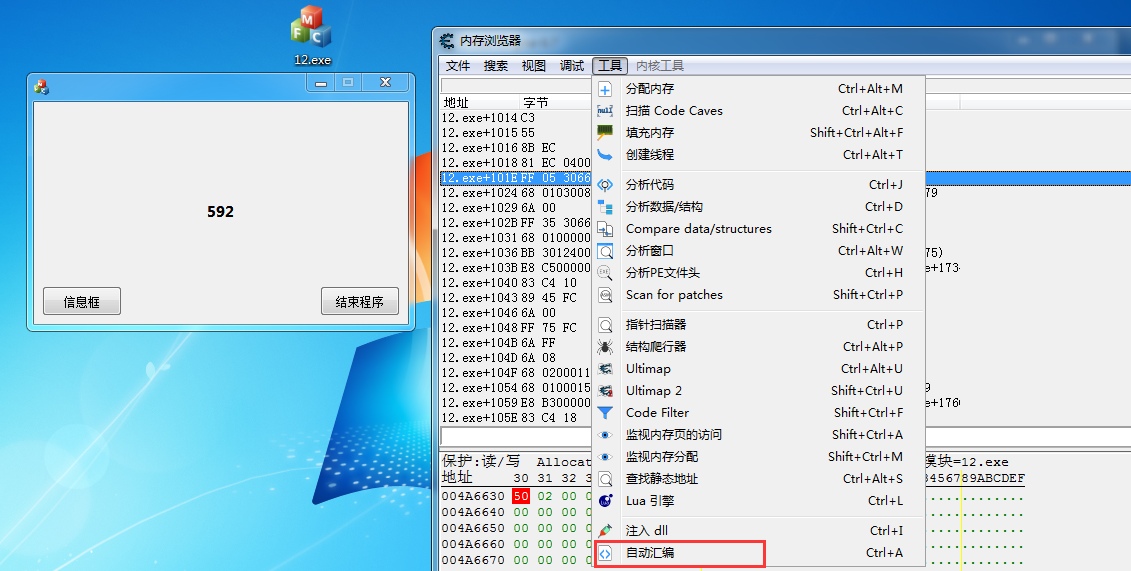
Task: Click hex dump address 004A6660
Action: (473, 544)
